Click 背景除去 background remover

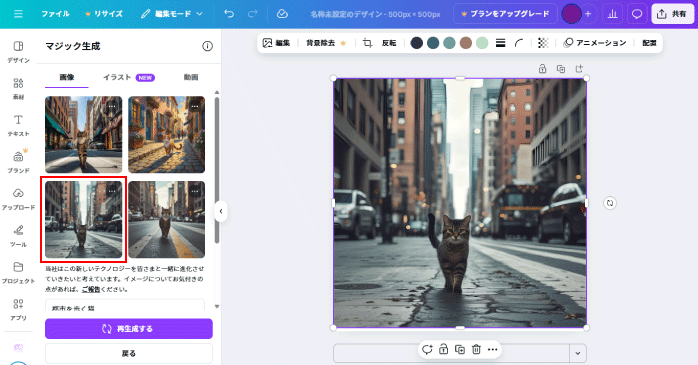pyautogui.click(x=326, y=43)
